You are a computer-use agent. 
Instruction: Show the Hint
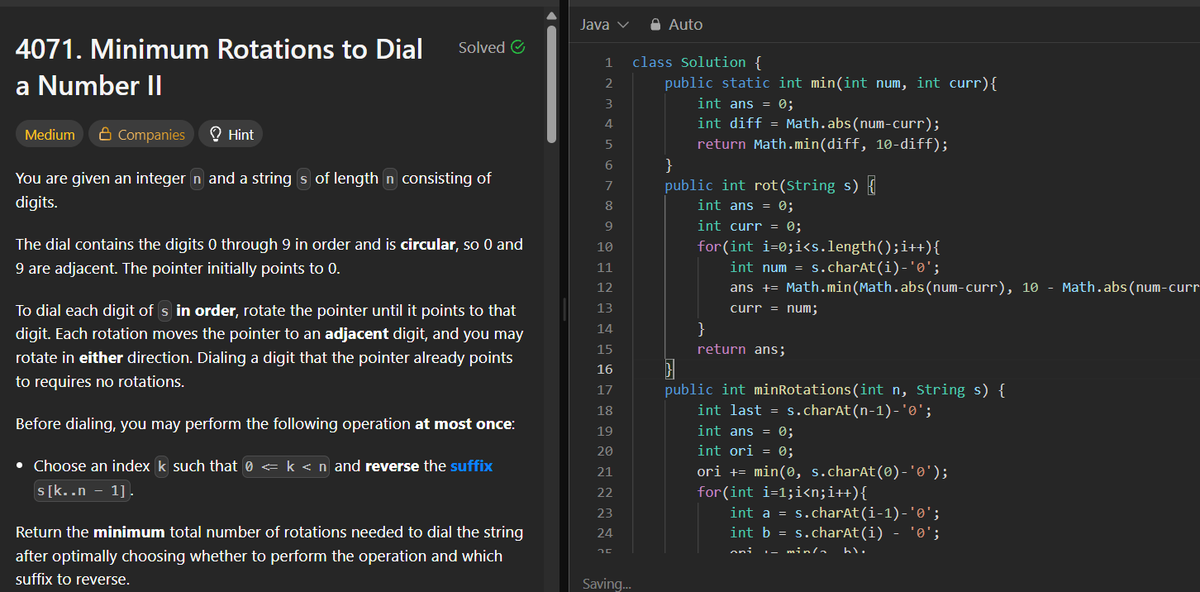click(x=230, y=134)
